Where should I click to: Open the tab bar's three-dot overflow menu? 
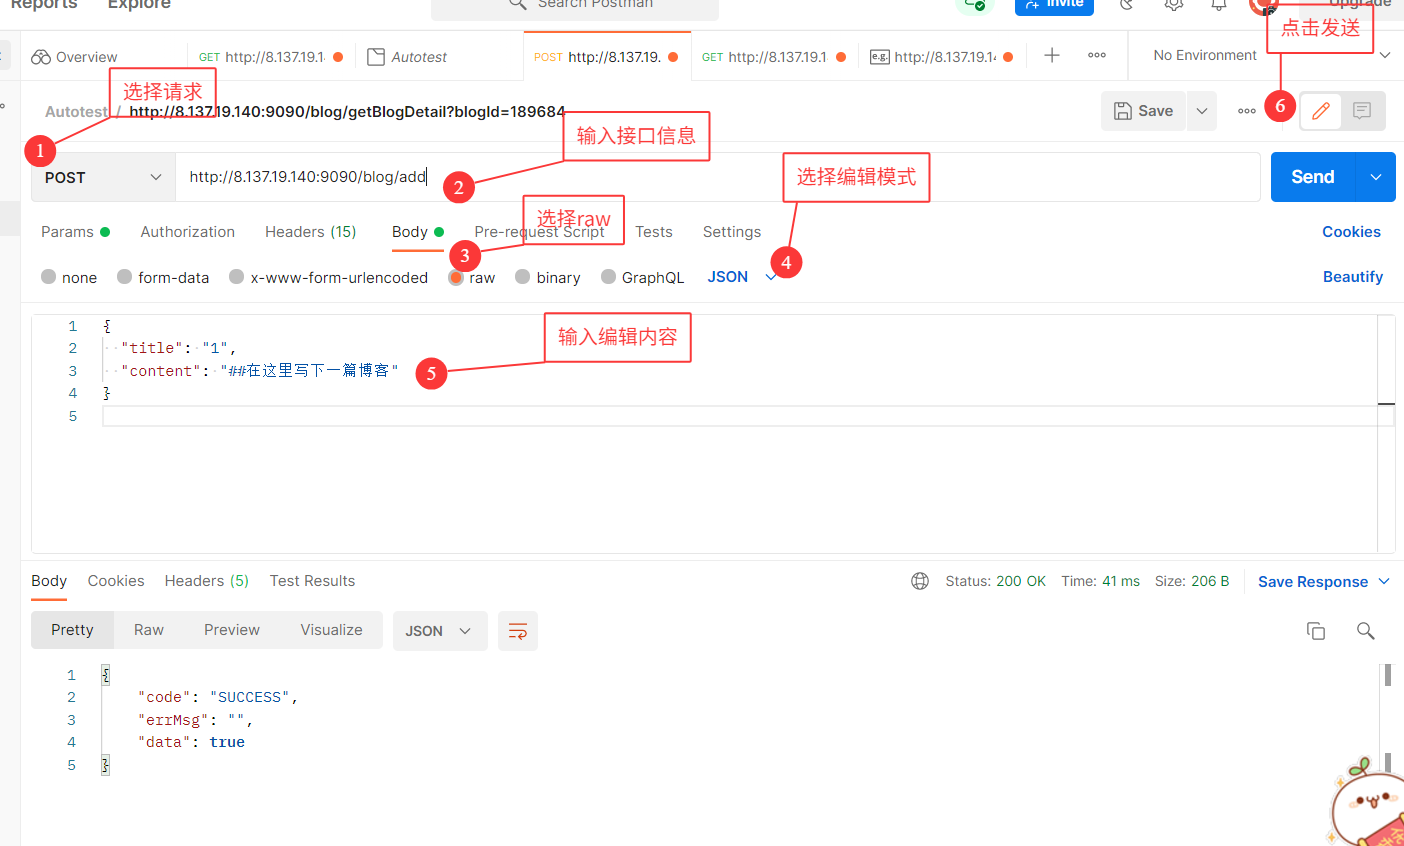tap(1097, 56)
